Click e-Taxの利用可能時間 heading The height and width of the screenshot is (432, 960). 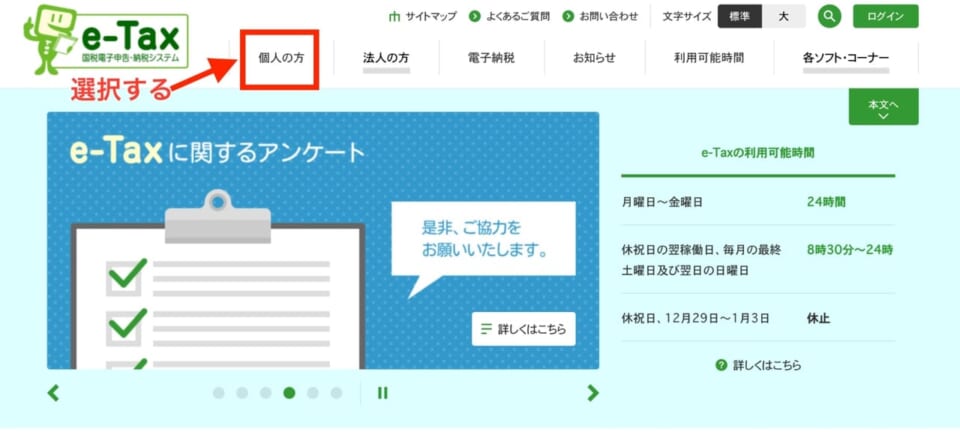pyautogui.click(x=758, y=153)
